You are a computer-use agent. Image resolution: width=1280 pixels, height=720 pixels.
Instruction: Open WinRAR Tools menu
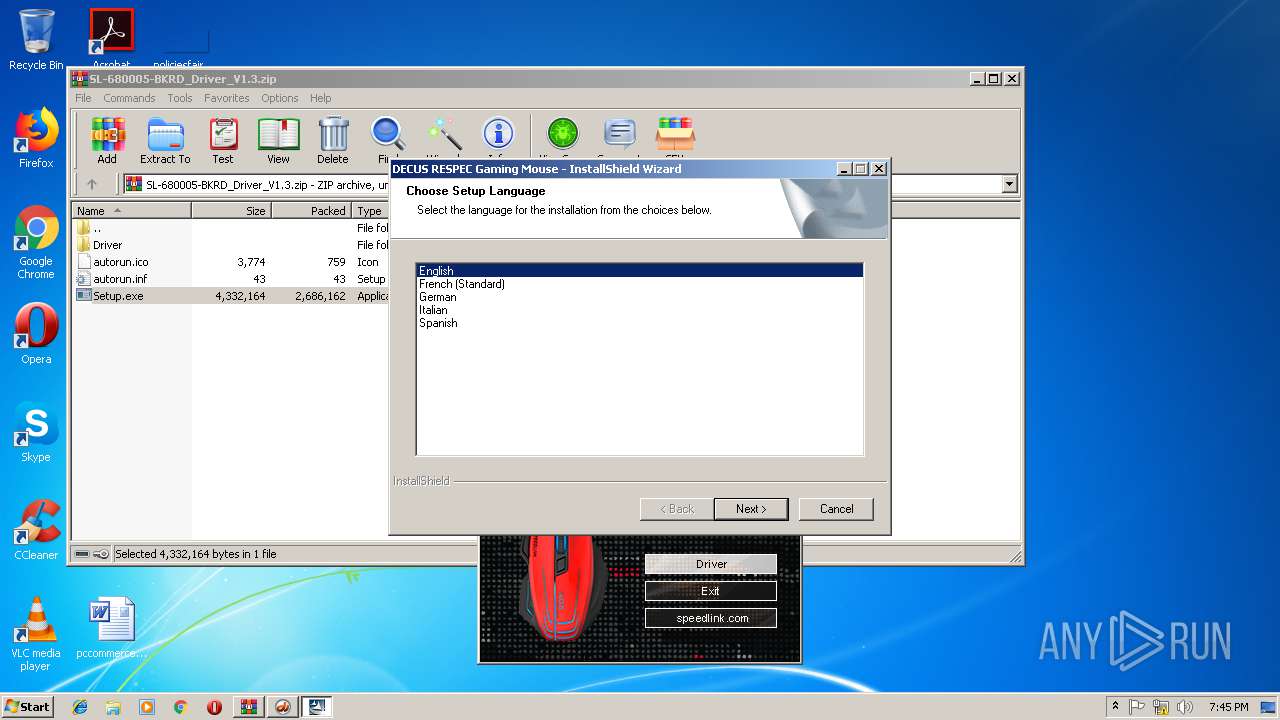click(180, 98)
